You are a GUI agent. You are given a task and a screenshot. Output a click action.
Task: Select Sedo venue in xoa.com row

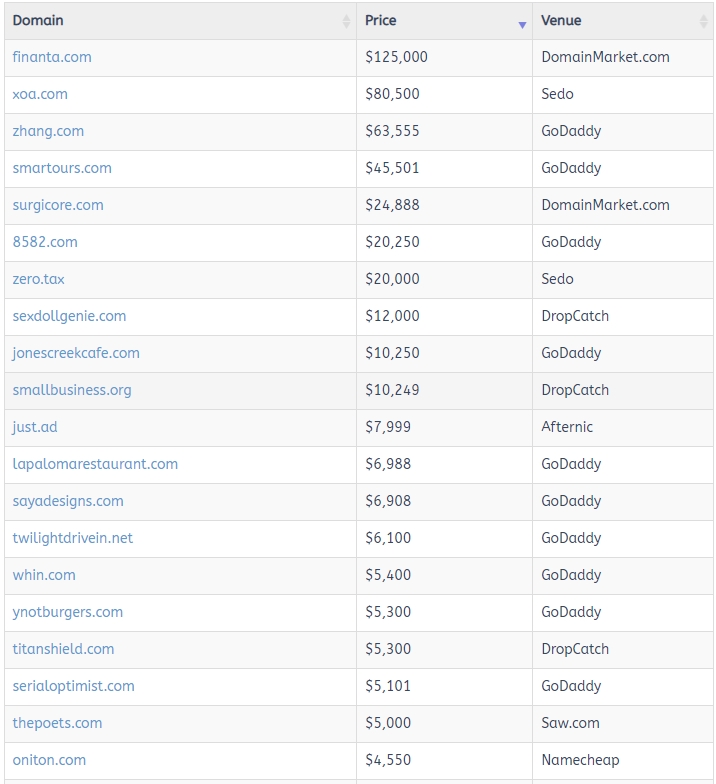coord(558,94)
